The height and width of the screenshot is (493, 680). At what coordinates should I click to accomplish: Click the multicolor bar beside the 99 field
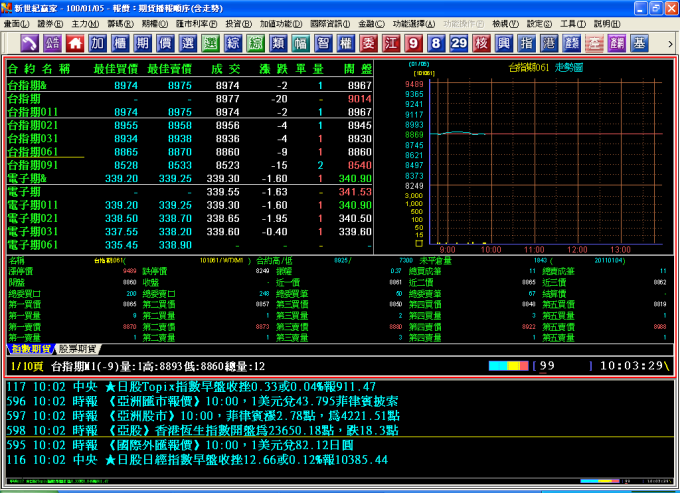508,366
